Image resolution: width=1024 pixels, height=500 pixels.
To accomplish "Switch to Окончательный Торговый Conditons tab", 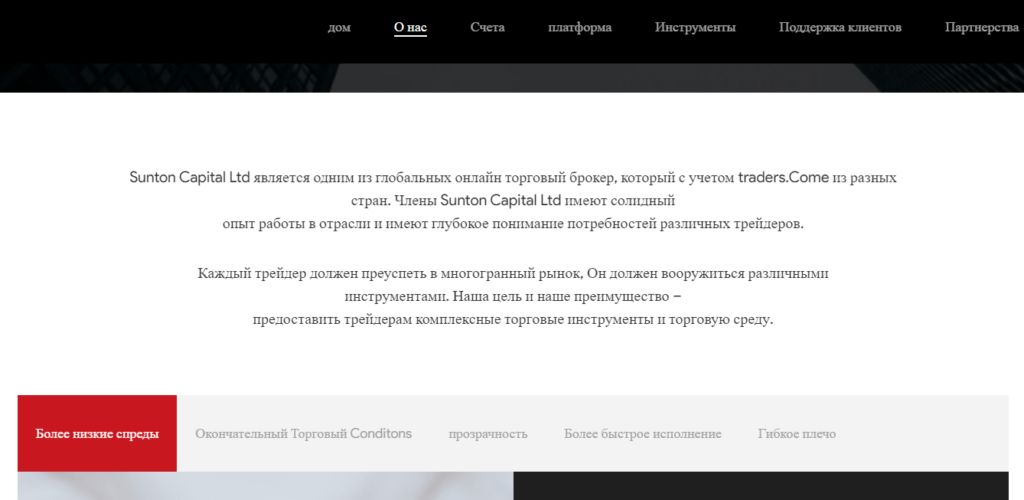I will pos(304,433).
